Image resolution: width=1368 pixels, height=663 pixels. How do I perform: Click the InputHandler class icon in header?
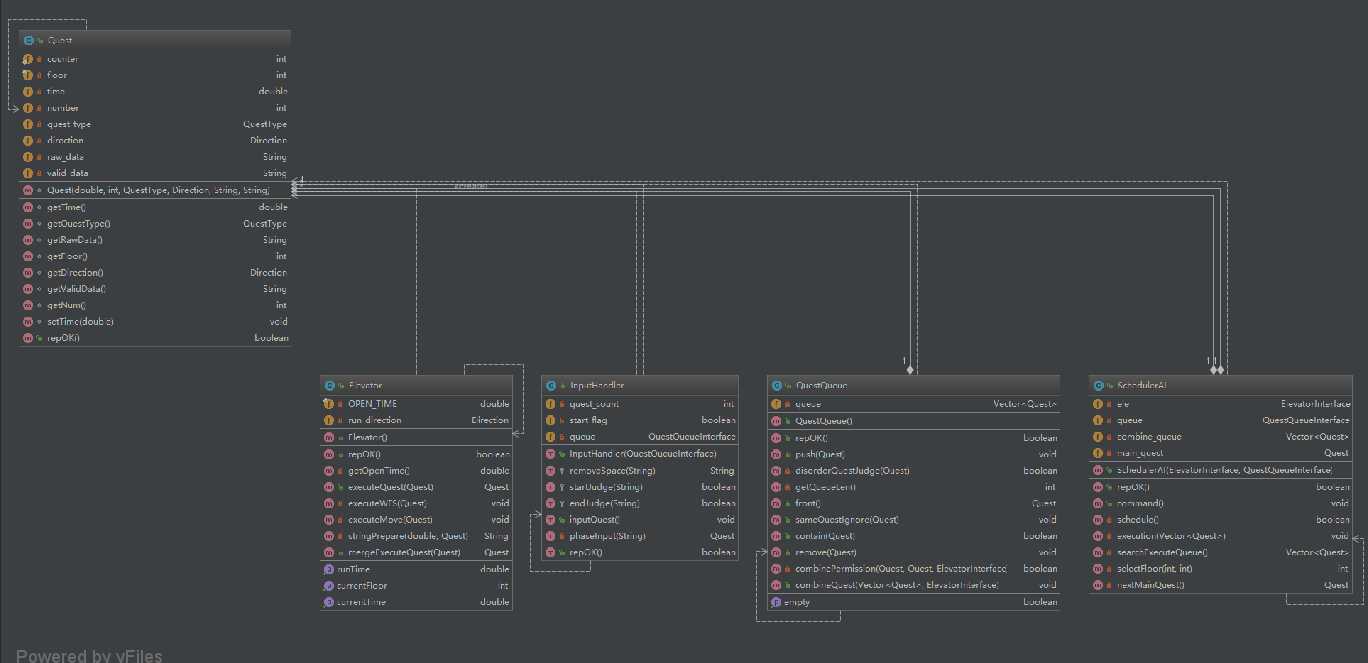pos(550,385)
